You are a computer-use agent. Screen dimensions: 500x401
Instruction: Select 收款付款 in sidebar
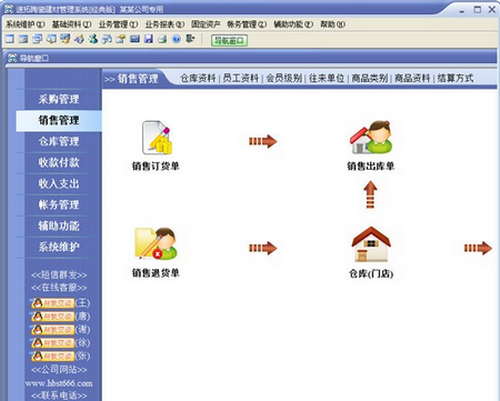tap(59, 163)
